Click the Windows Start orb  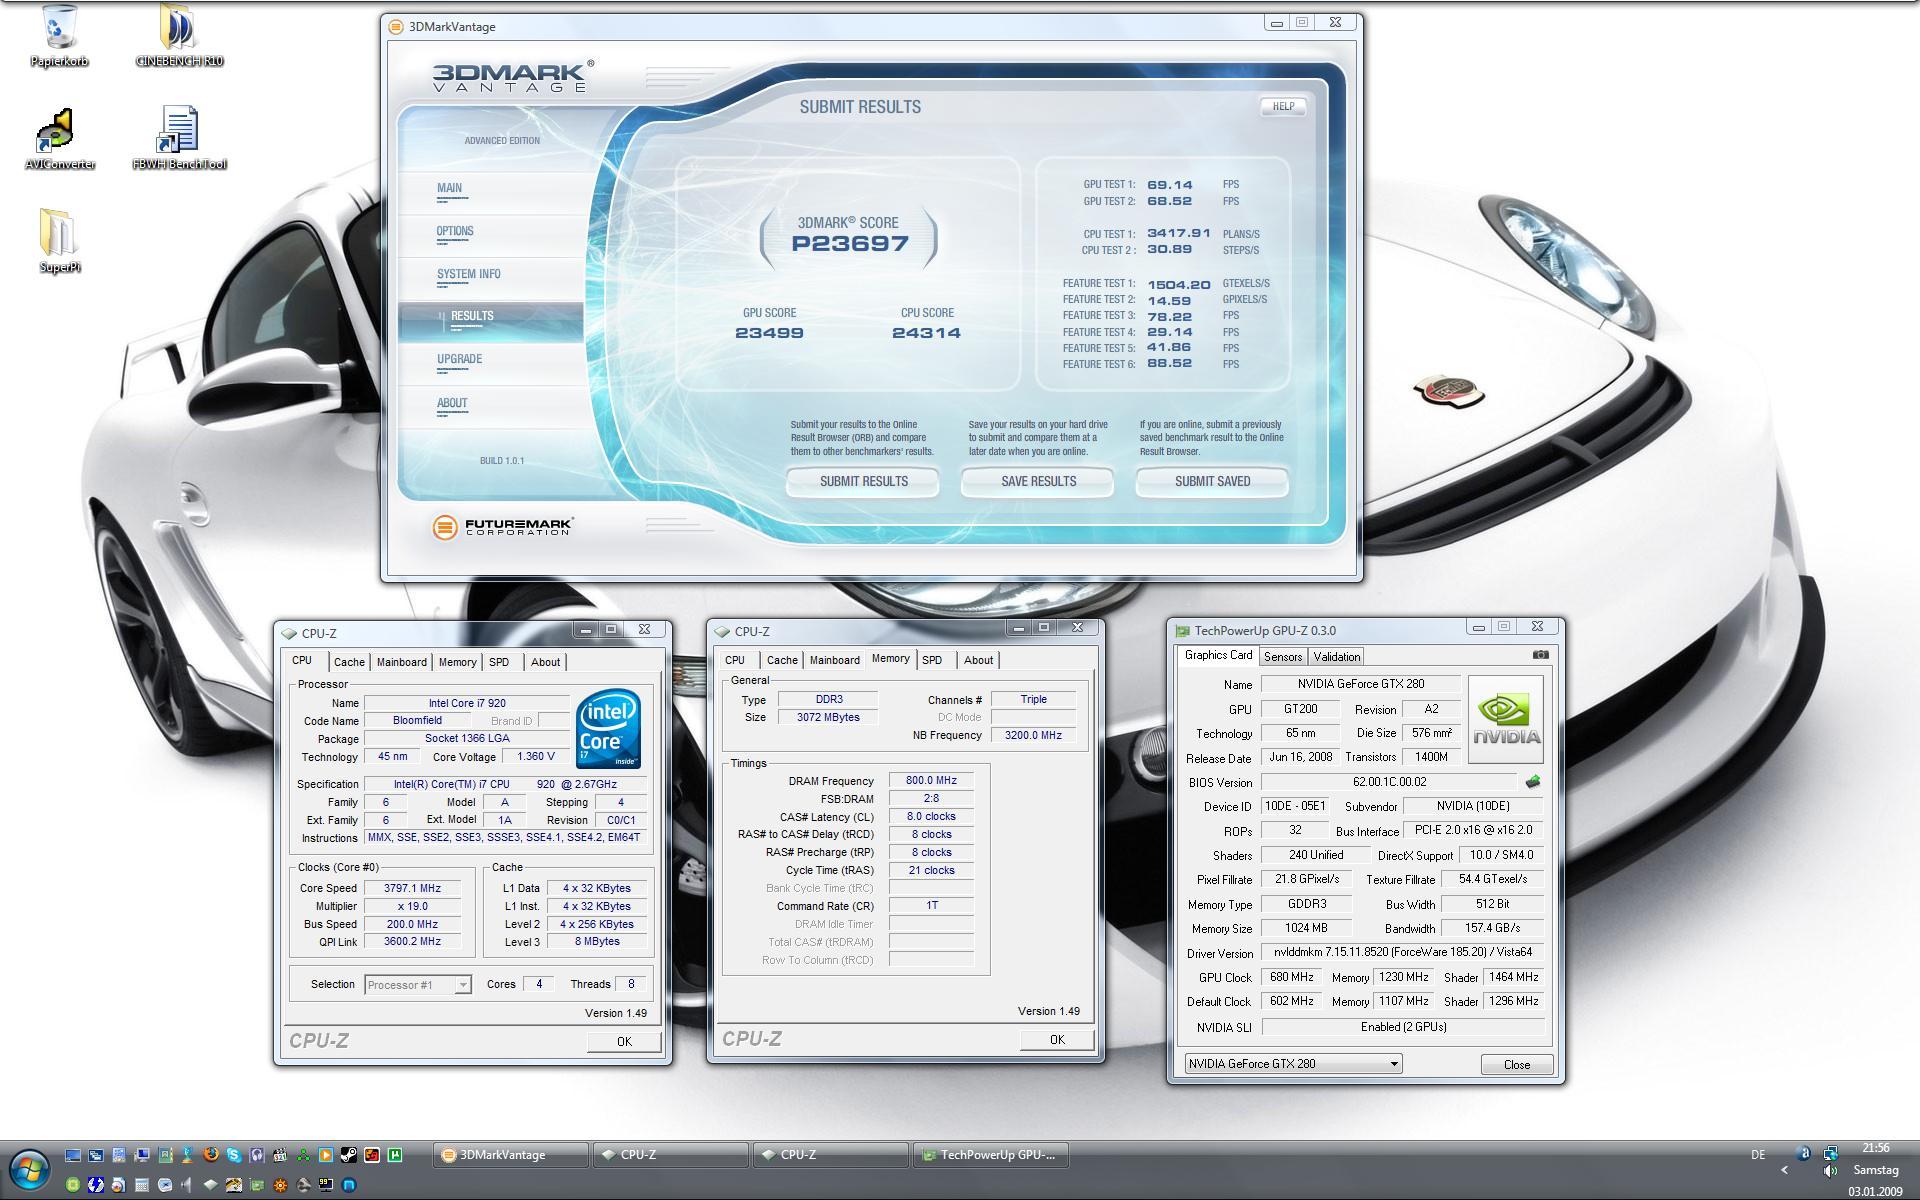pyautogui.click(x=29, y=1169)
